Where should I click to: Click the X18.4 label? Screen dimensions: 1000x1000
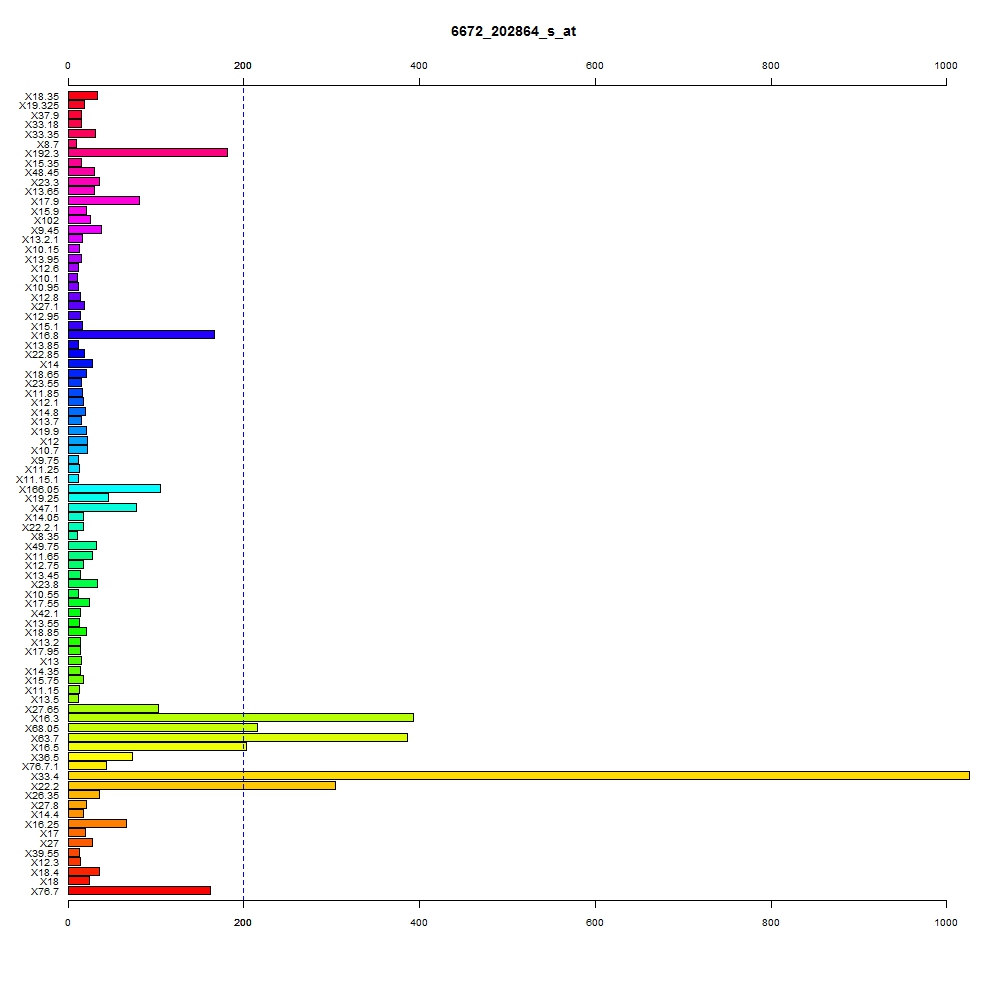pos(45,872)
